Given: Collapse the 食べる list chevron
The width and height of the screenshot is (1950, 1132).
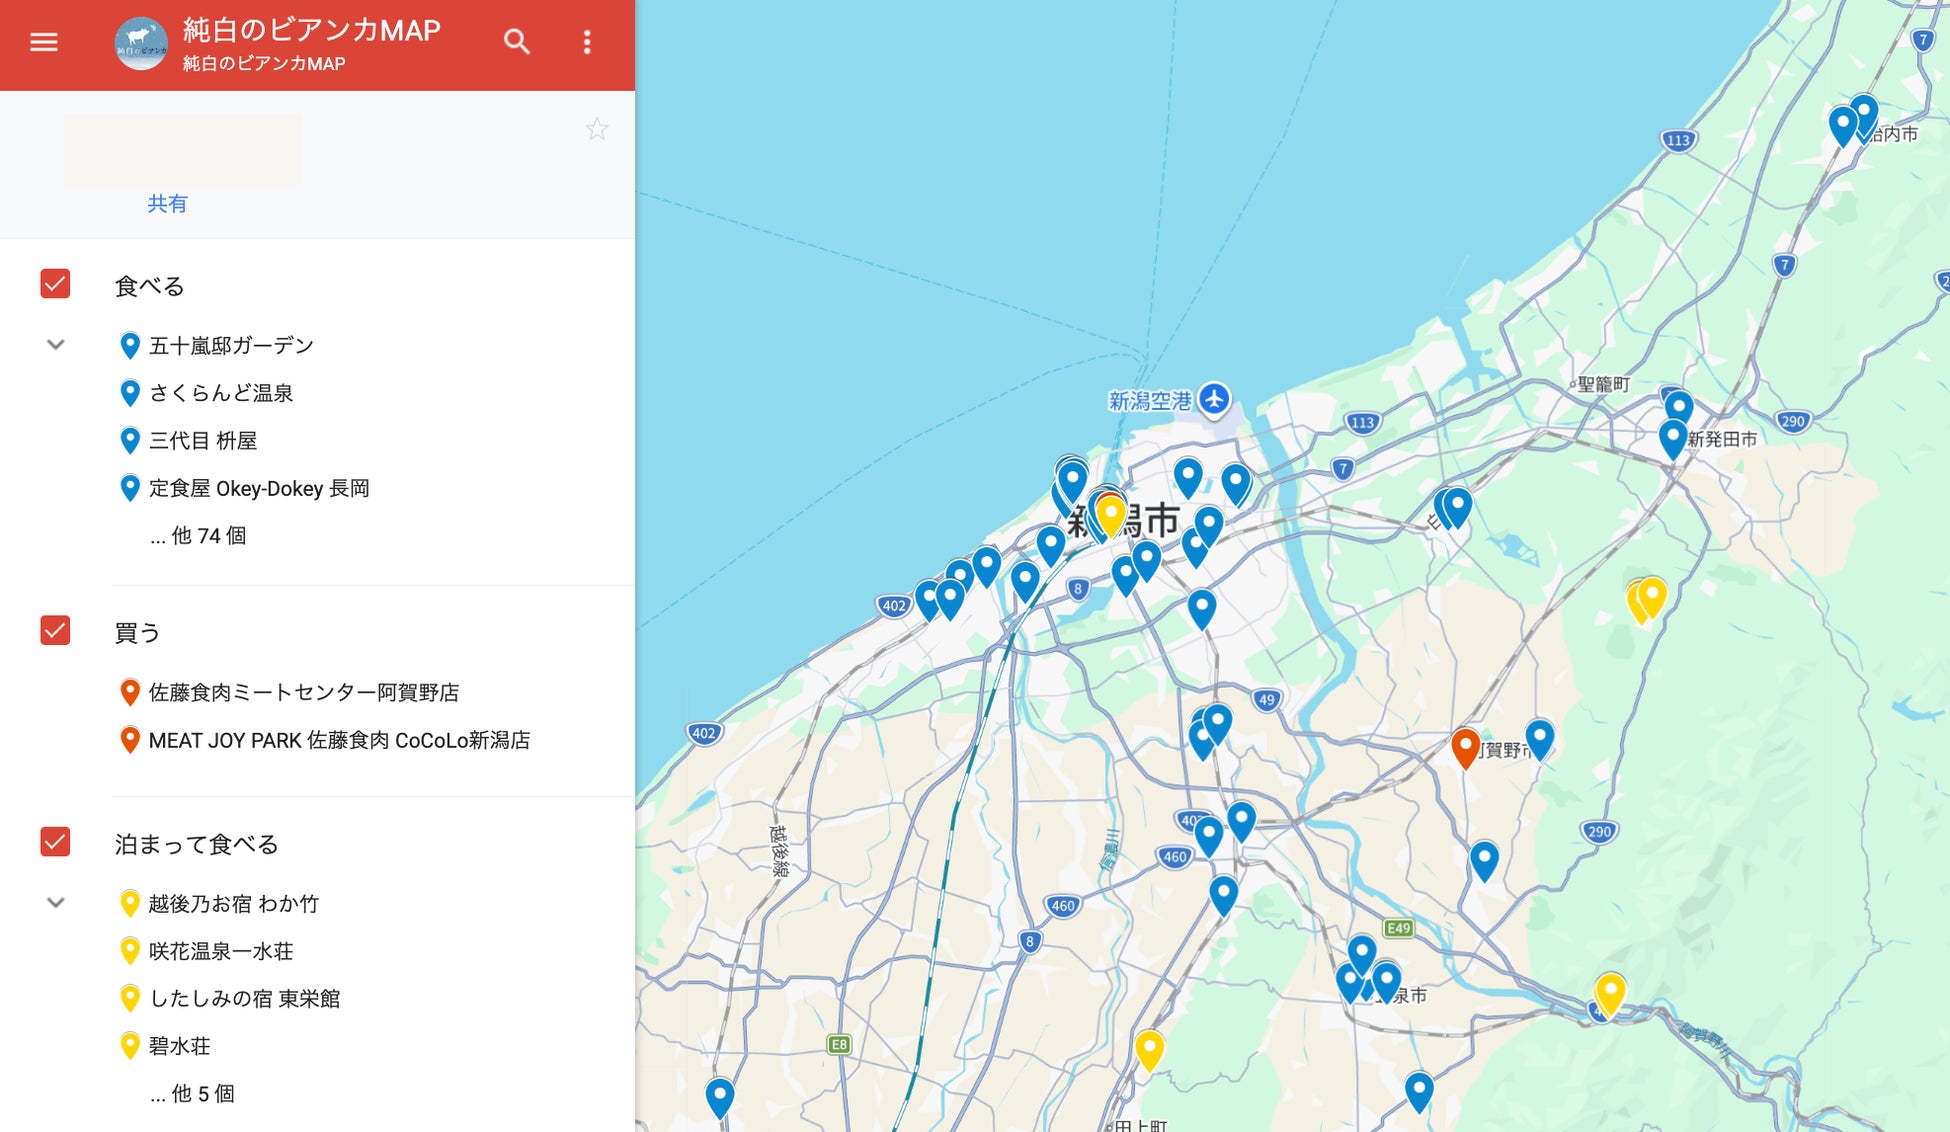Looking at the screenshot, I should click(x=56, y=345).
